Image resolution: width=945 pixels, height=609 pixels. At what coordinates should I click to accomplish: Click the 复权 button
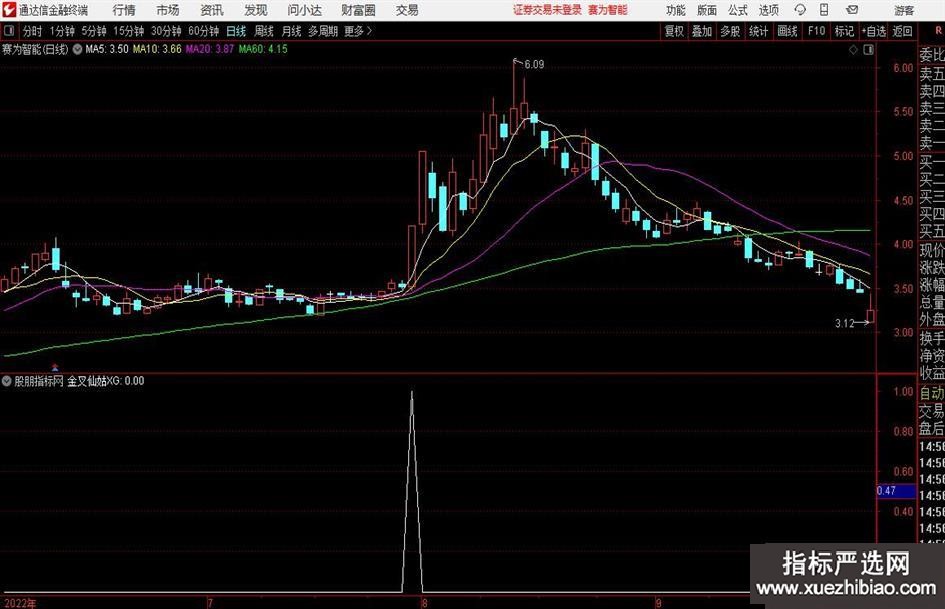point(674,31)
